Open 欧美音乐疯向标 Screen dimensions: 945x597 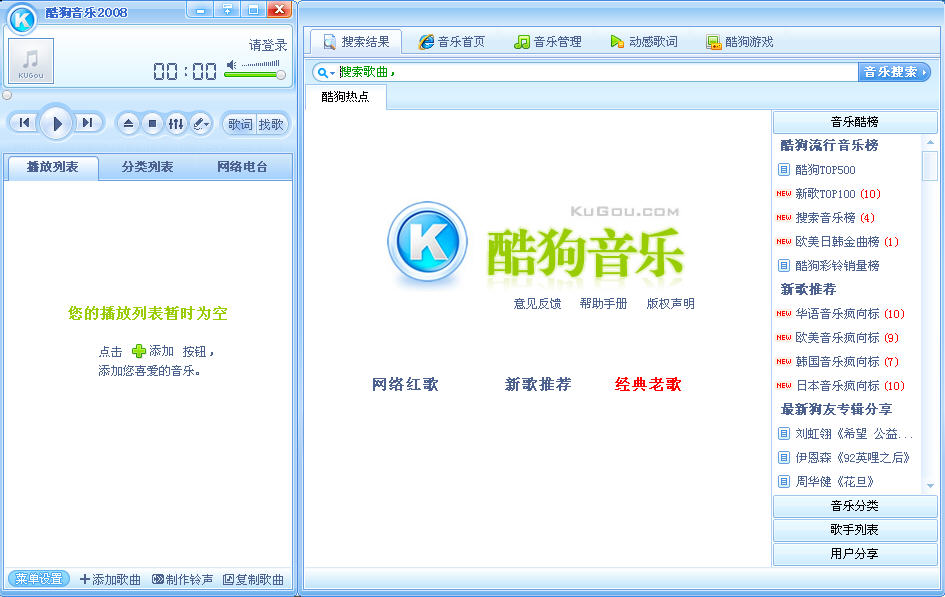click(847, 338)
